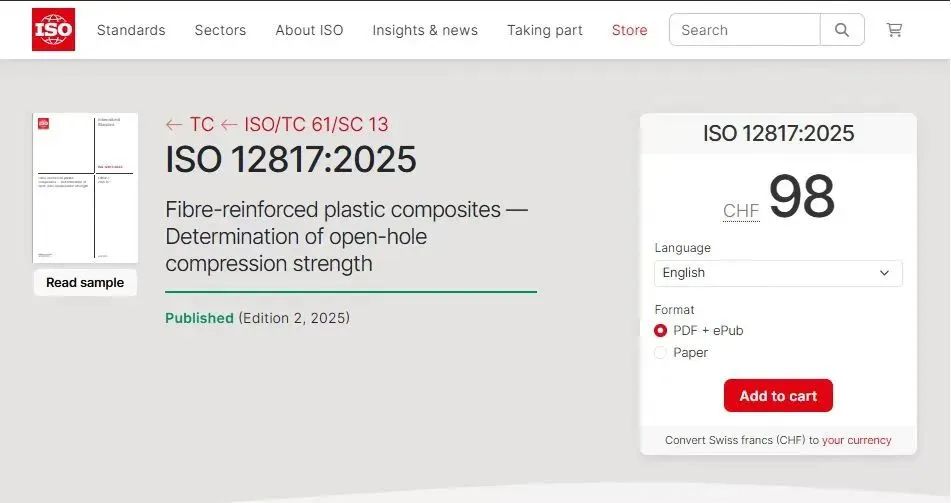The image size is (951, 503).
Task: Follow the ISO/TC 61/SC 13 breadcrumb link
Action: 316,125
